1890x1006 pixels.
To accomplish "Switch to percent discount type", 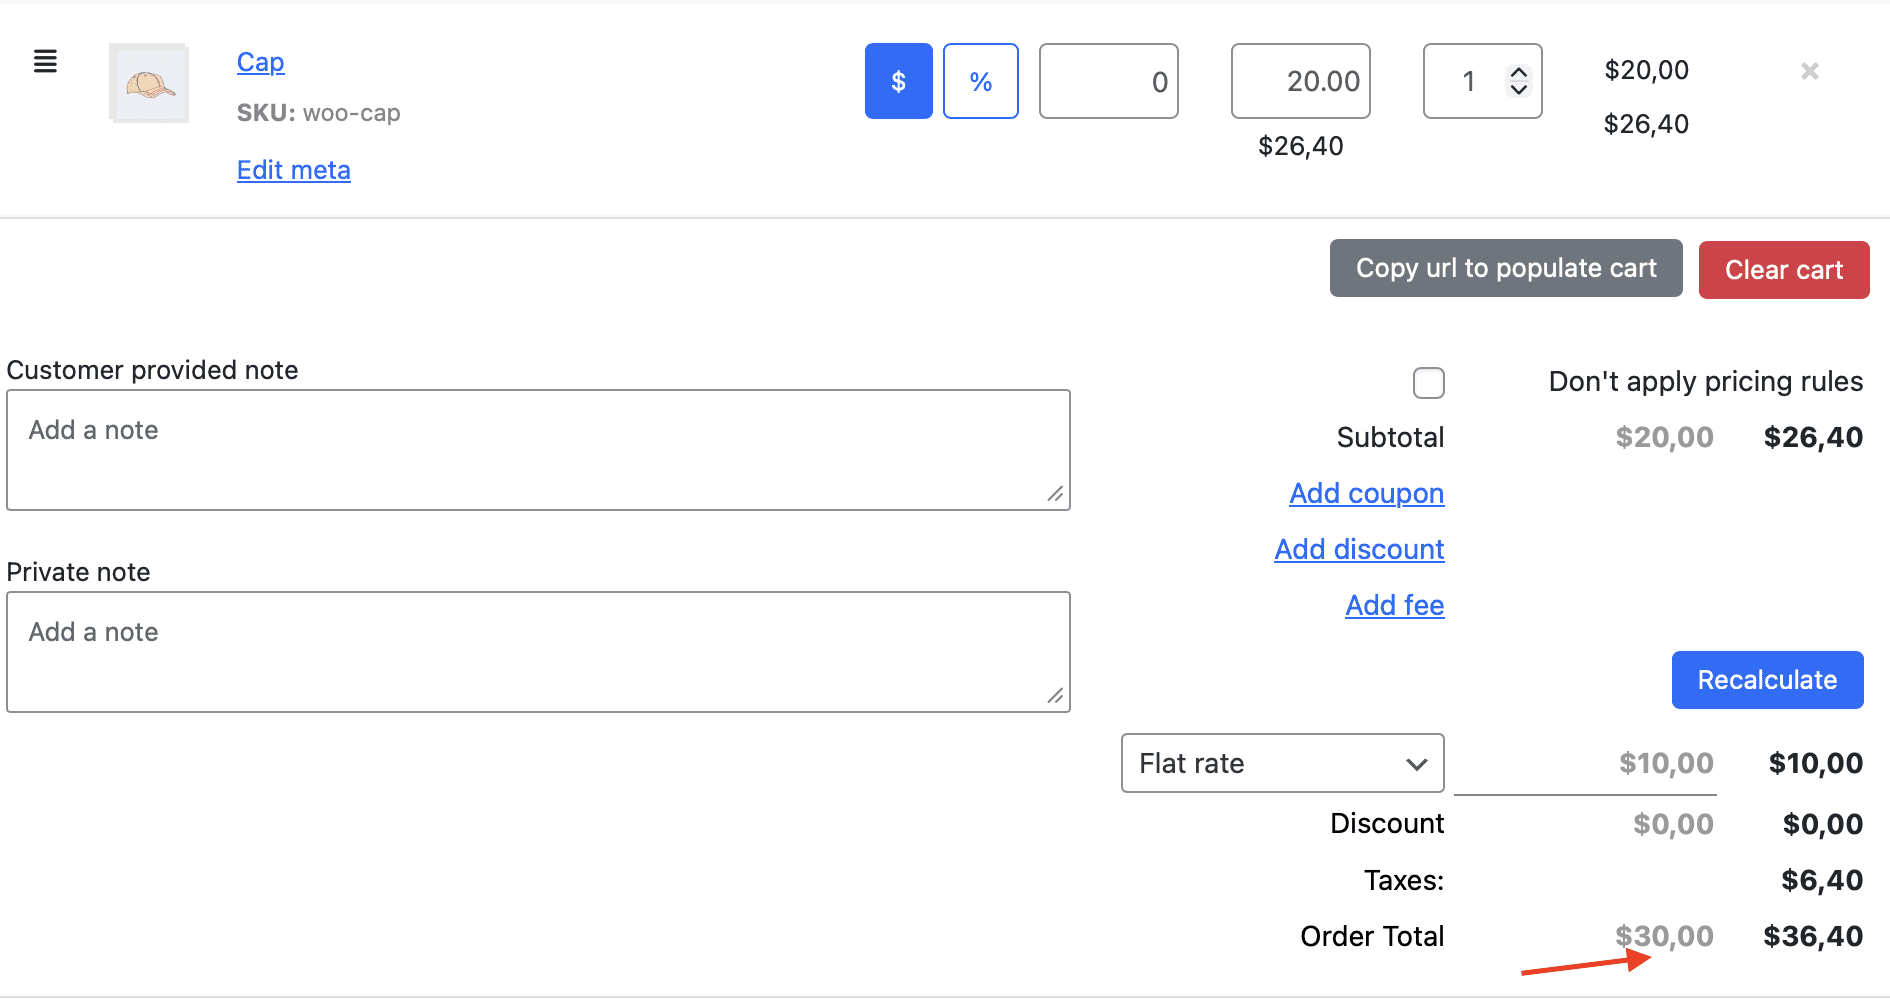I will click(x=980, y=81).
